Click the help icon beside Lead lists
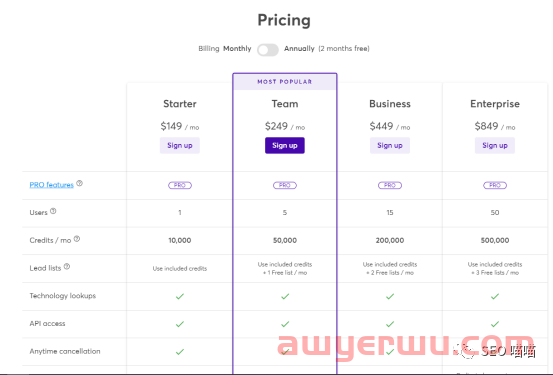 pyautogui.click(x=67, y=267)
